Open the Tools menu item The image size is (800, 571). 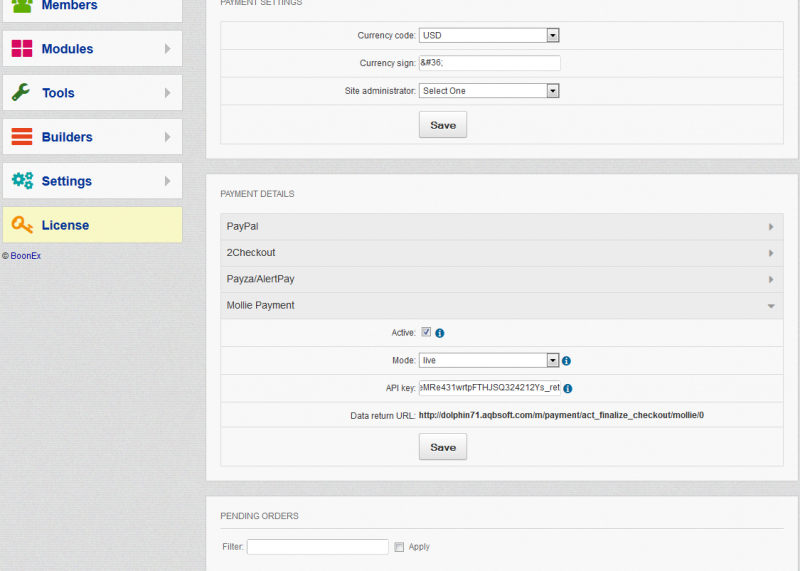92,92
